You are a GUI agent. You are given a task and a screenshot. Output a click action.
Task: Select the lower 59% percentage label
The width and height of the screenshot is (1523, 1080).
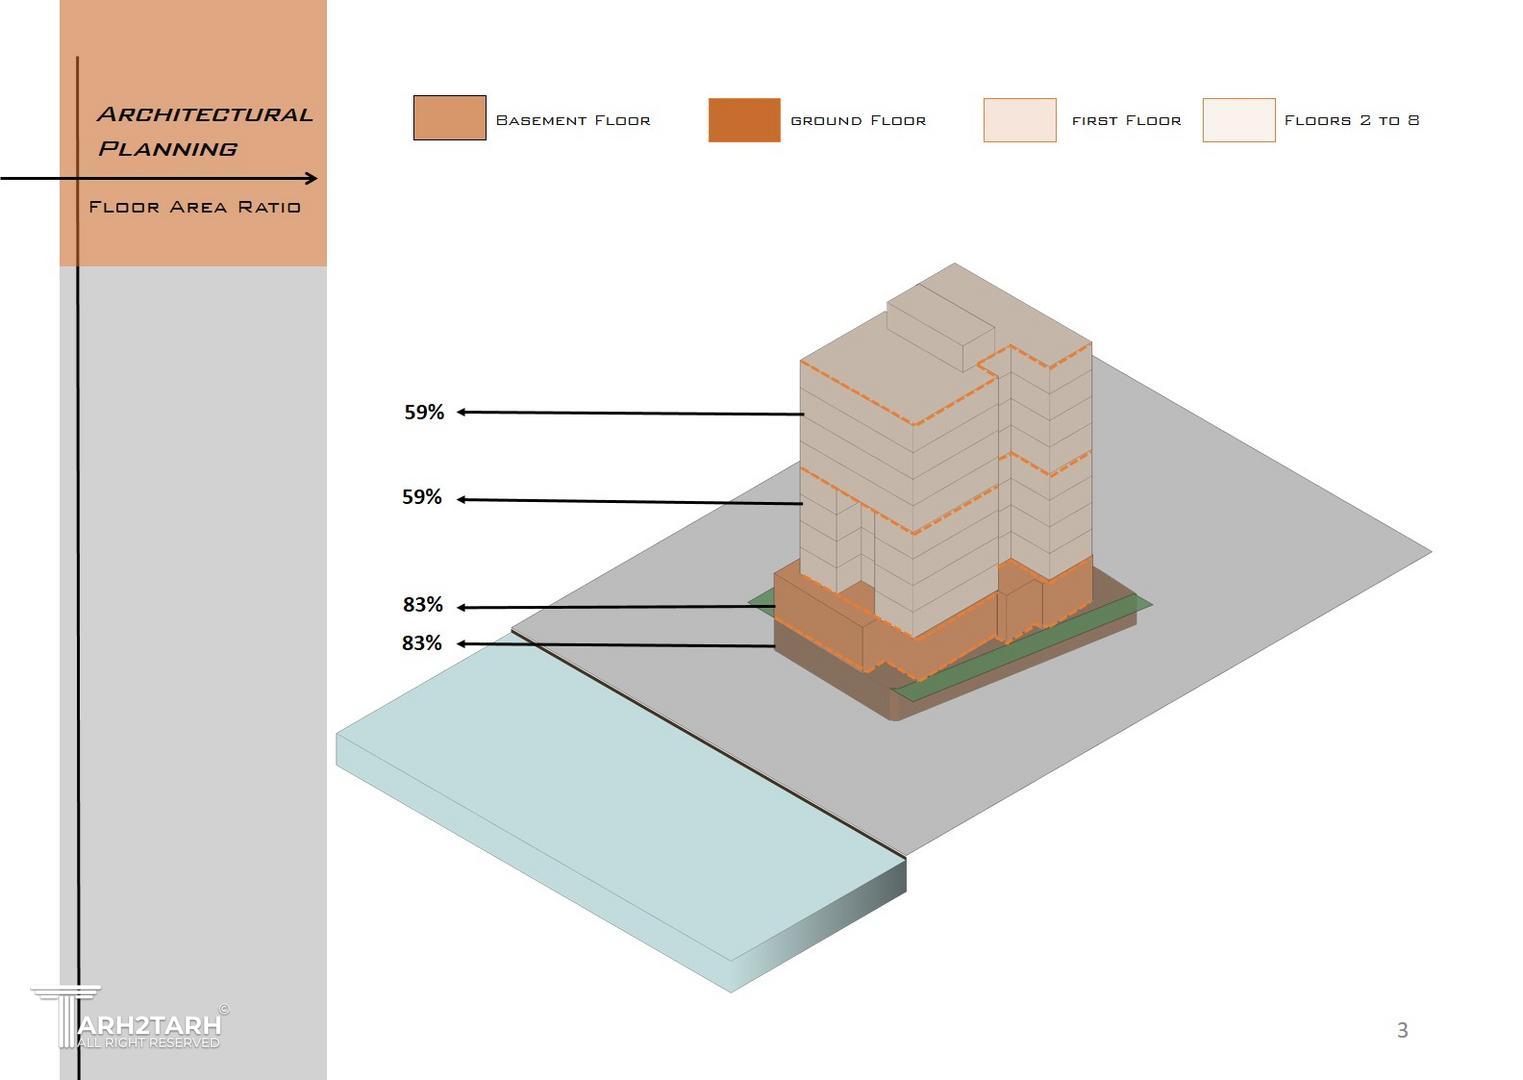click(x=422, y=497)
